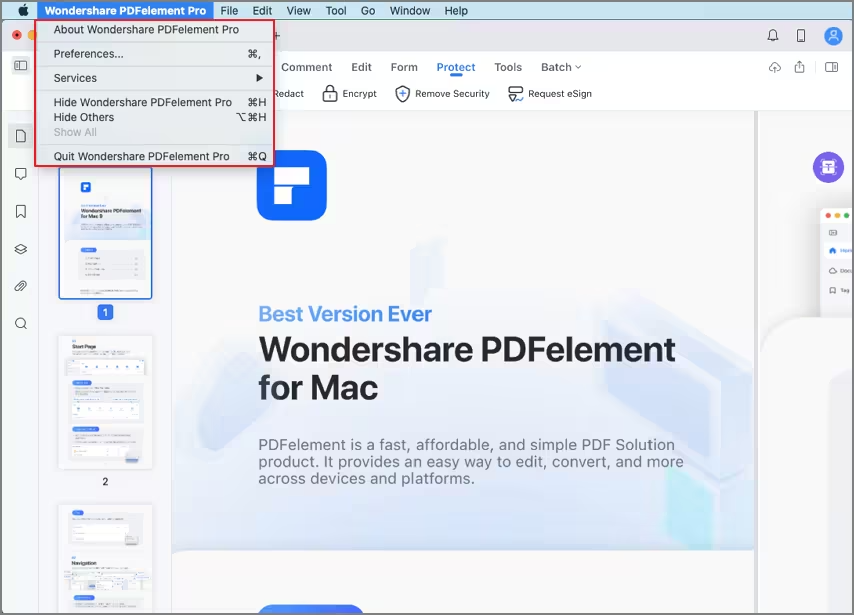Expand the Services submenu
The height and width of the screenshot is (615, 854).
point(154,78)
